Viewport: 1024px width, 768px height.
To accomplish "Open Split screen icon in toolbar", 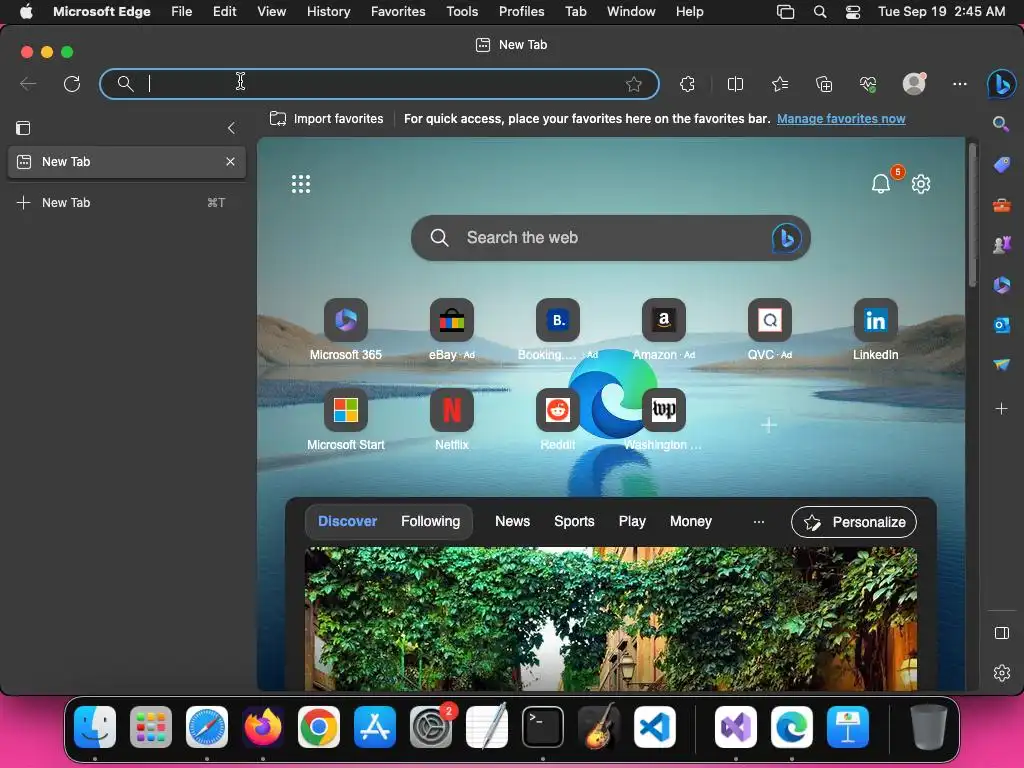I will [735, 84].
